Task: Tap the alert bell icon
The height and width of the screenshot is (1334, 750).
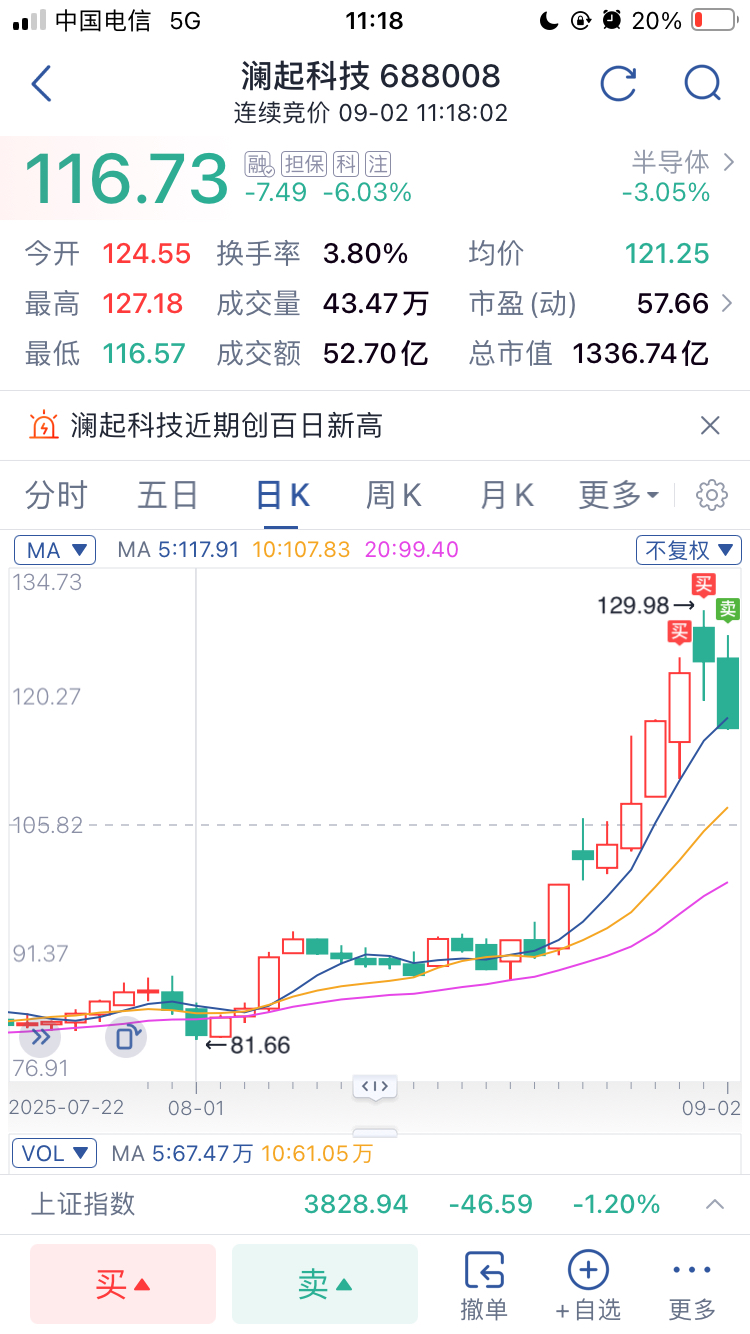Action: coord(44,426)
